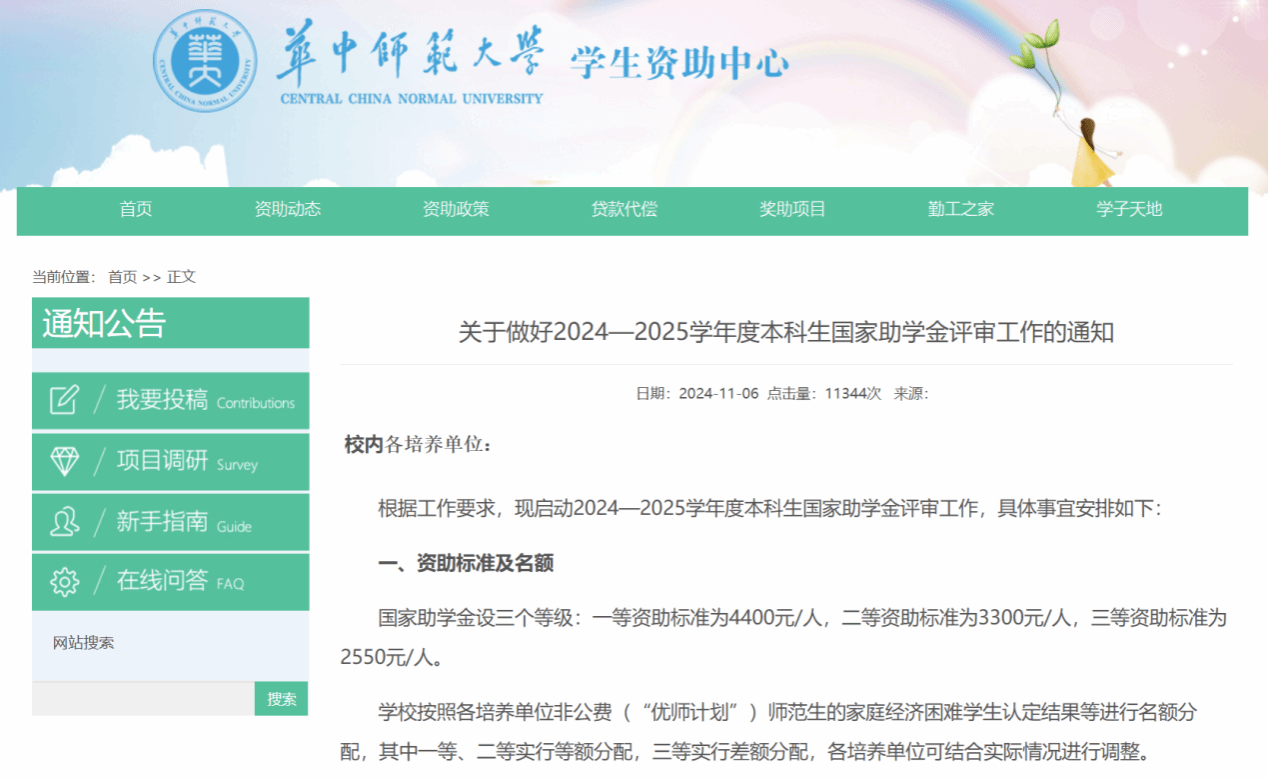Click the diamond icon beside 项目调研
The width and height of the screenshot is (1268, 778).
[x=64, y=461]
